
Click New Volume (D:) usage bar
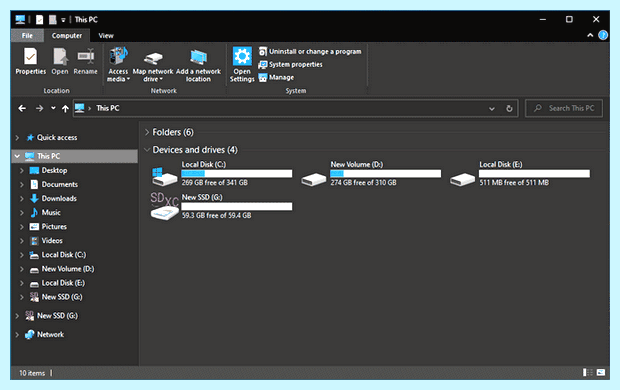coord(385,174)
